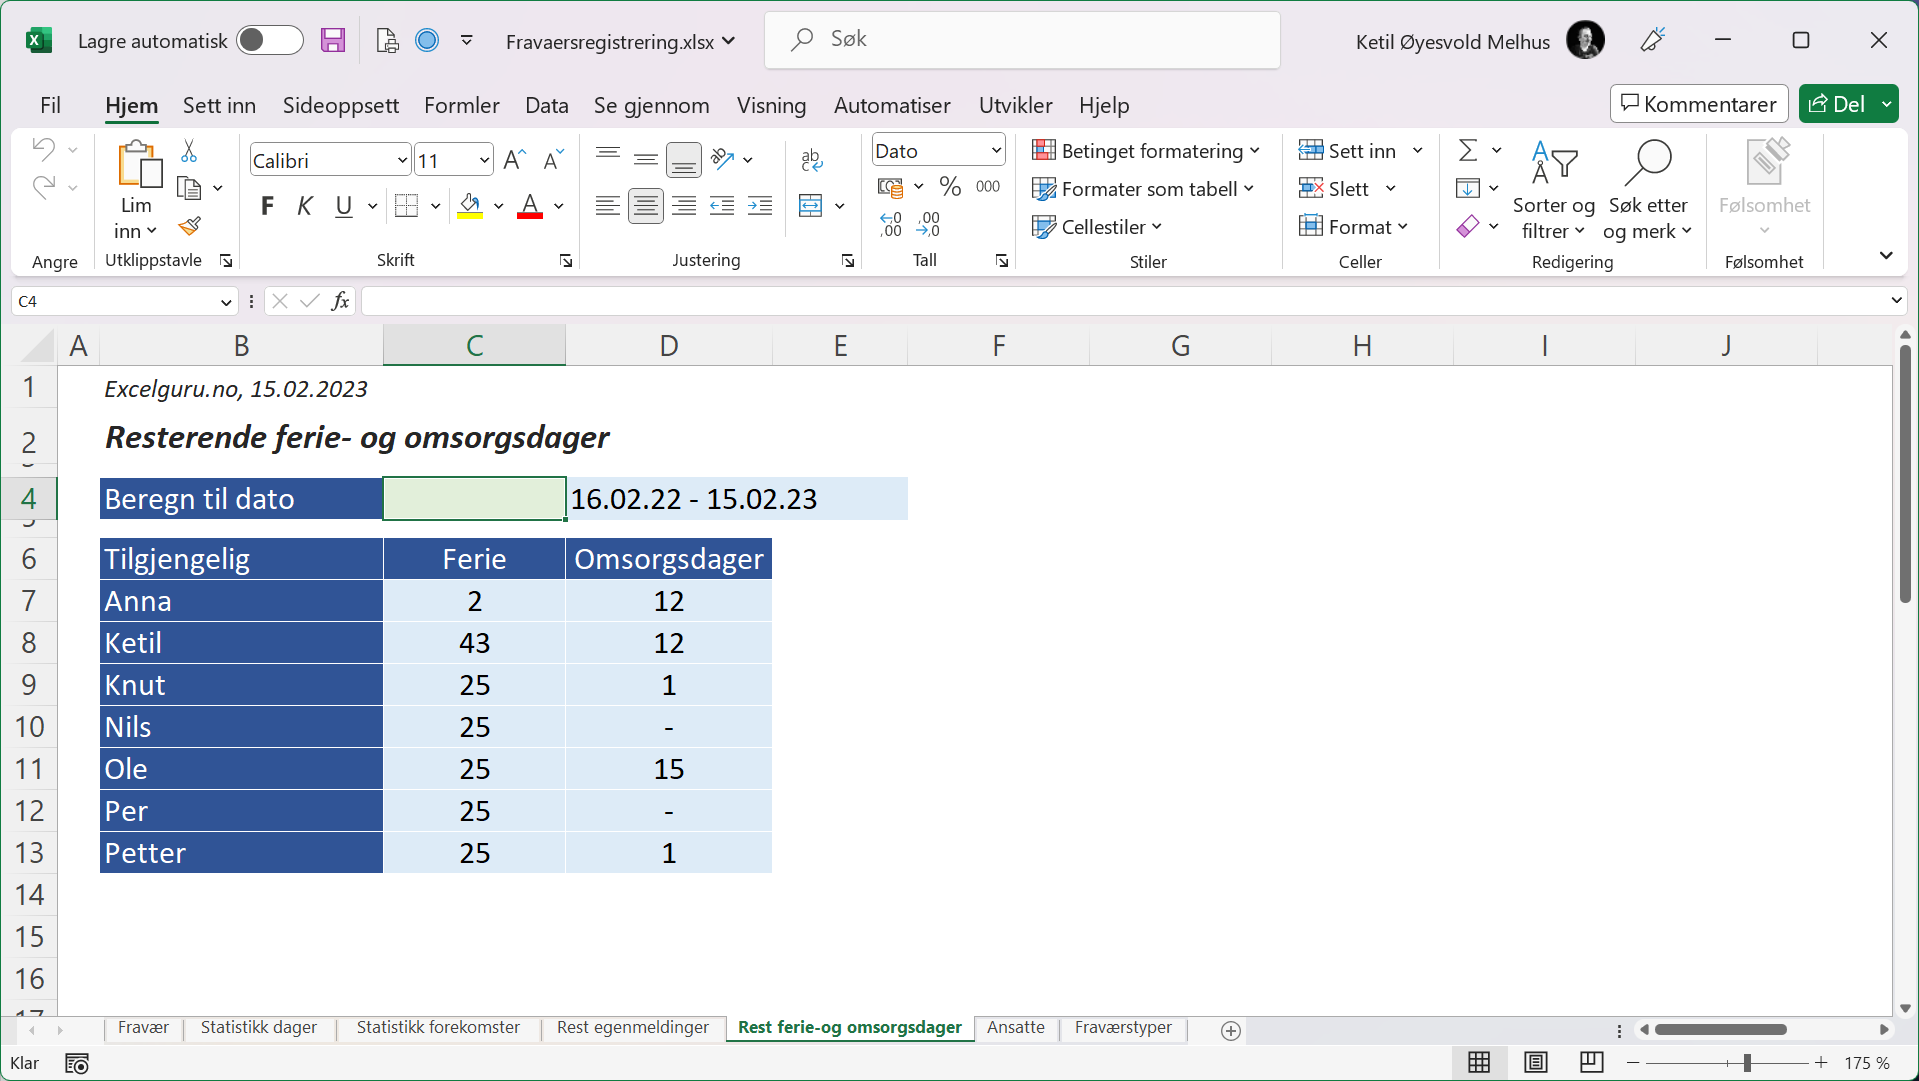Apply italic with the K icon
Screen dimensions: 1919x1081
pyautogui.click(x=305, y=206)
